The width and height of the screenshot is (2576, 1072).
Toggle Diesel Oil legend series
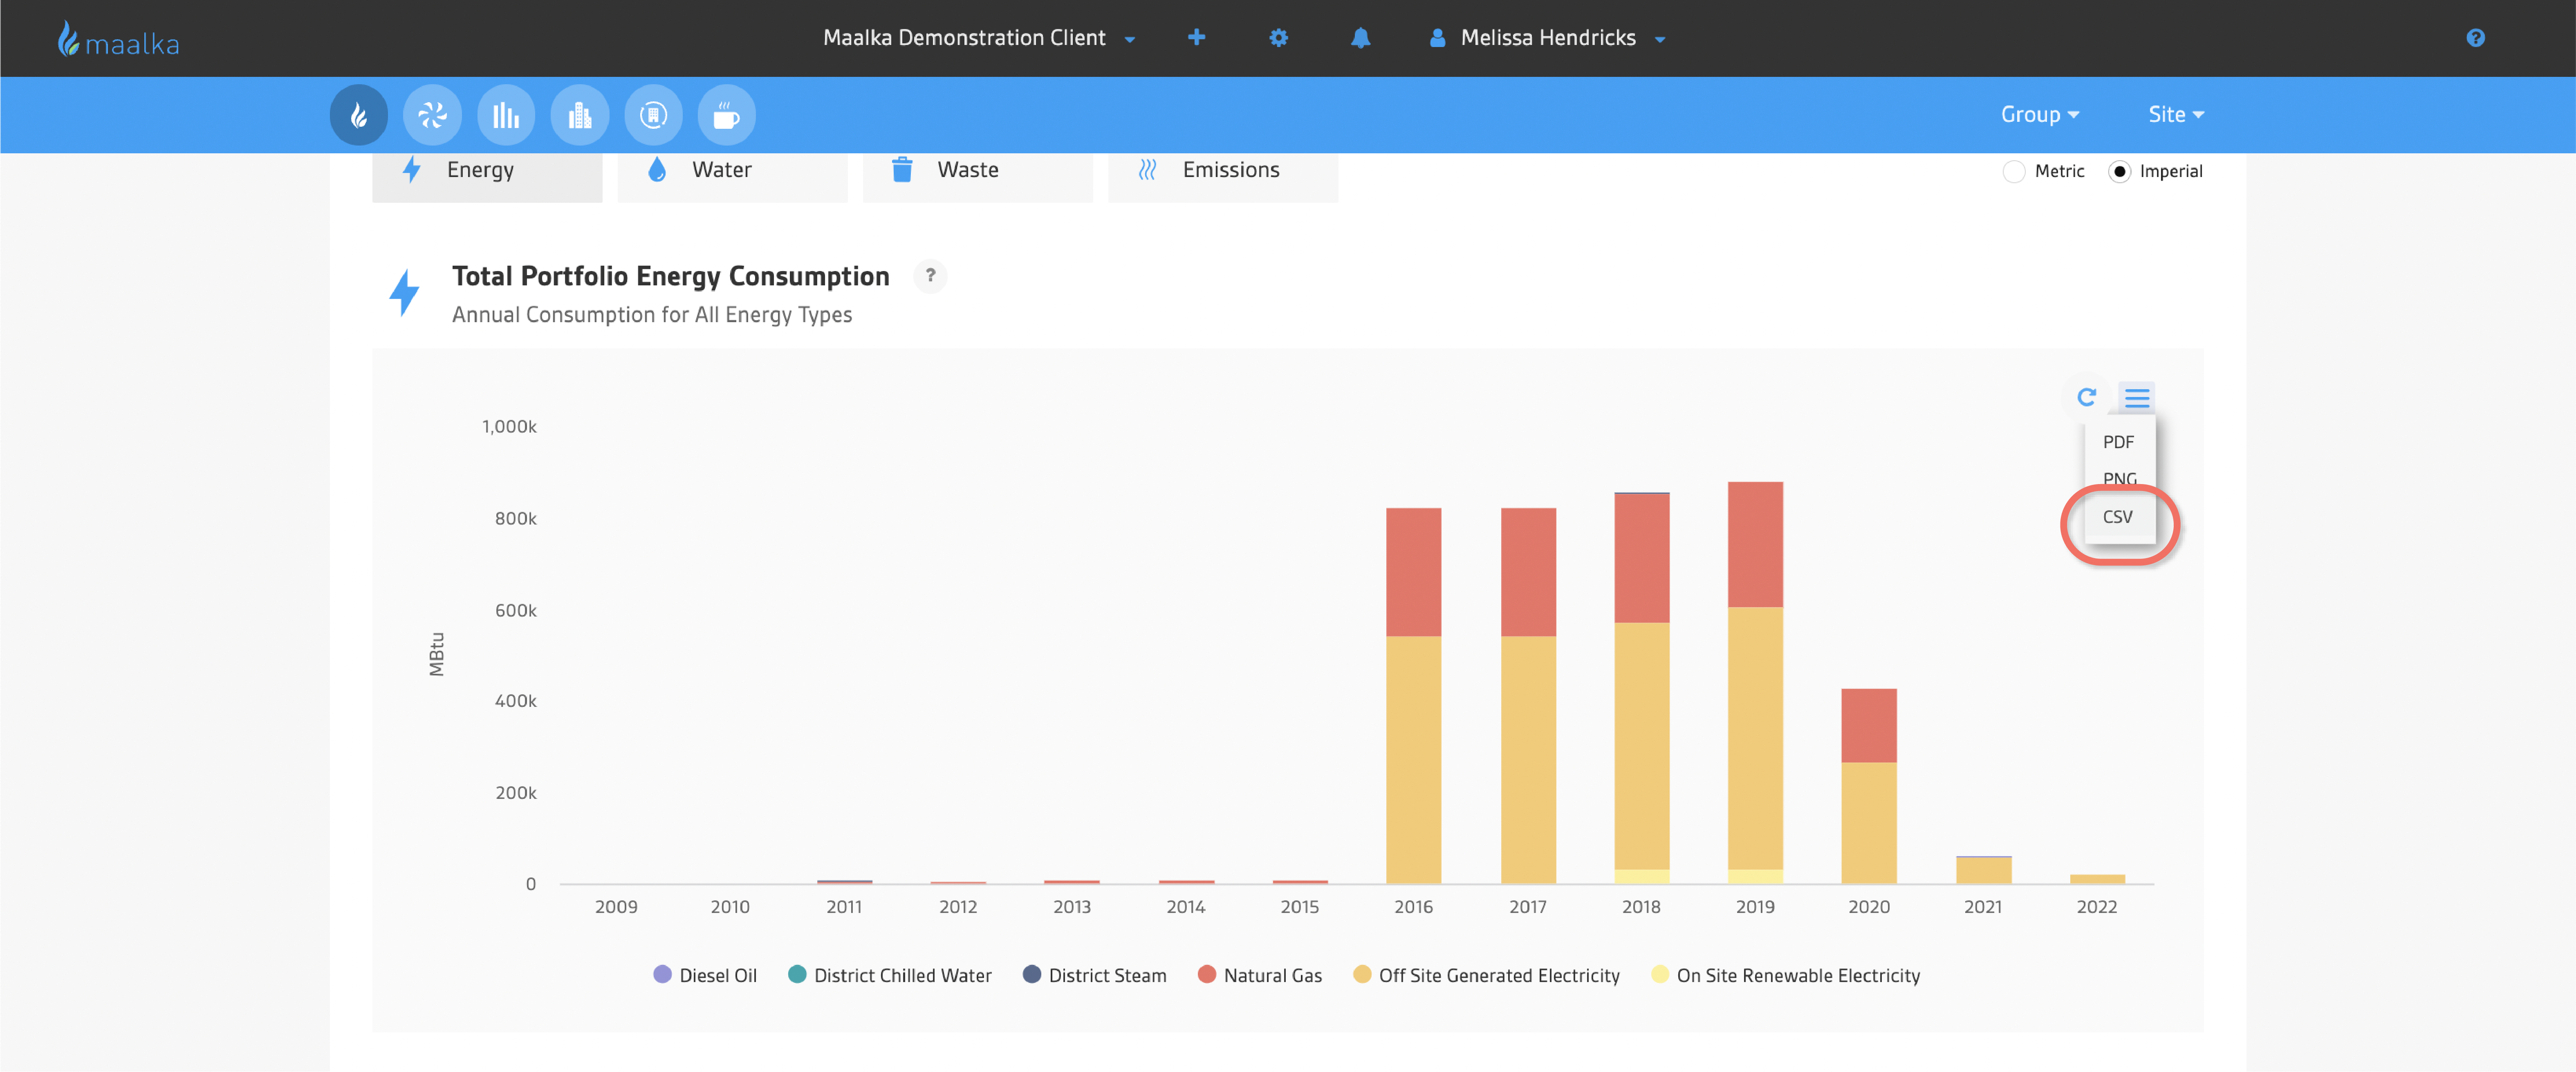(x=705, y=975)
